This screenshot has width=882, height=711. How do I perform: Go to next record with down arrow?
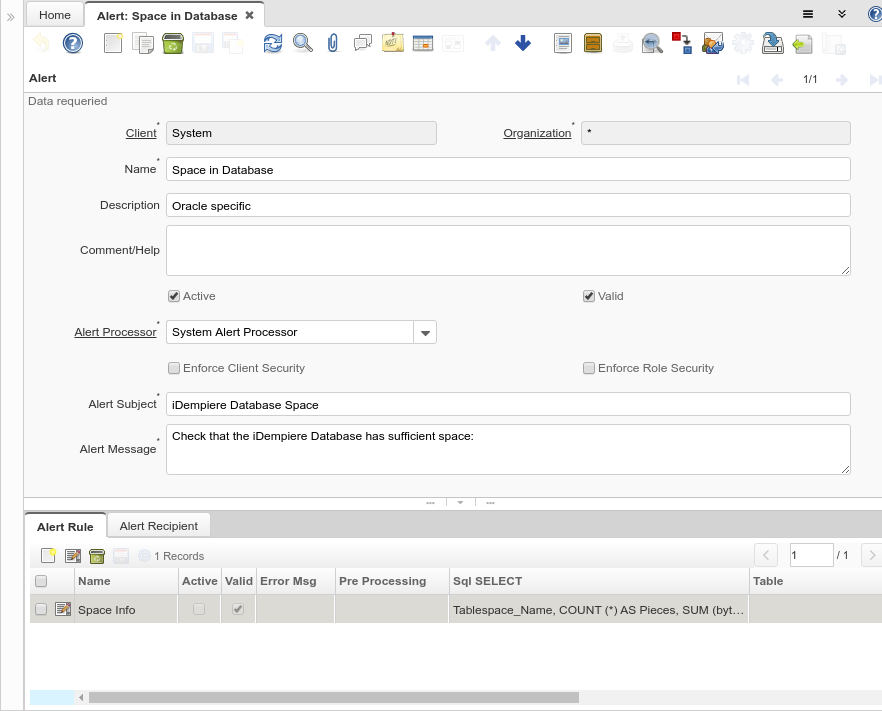click(x=522, y=43)
